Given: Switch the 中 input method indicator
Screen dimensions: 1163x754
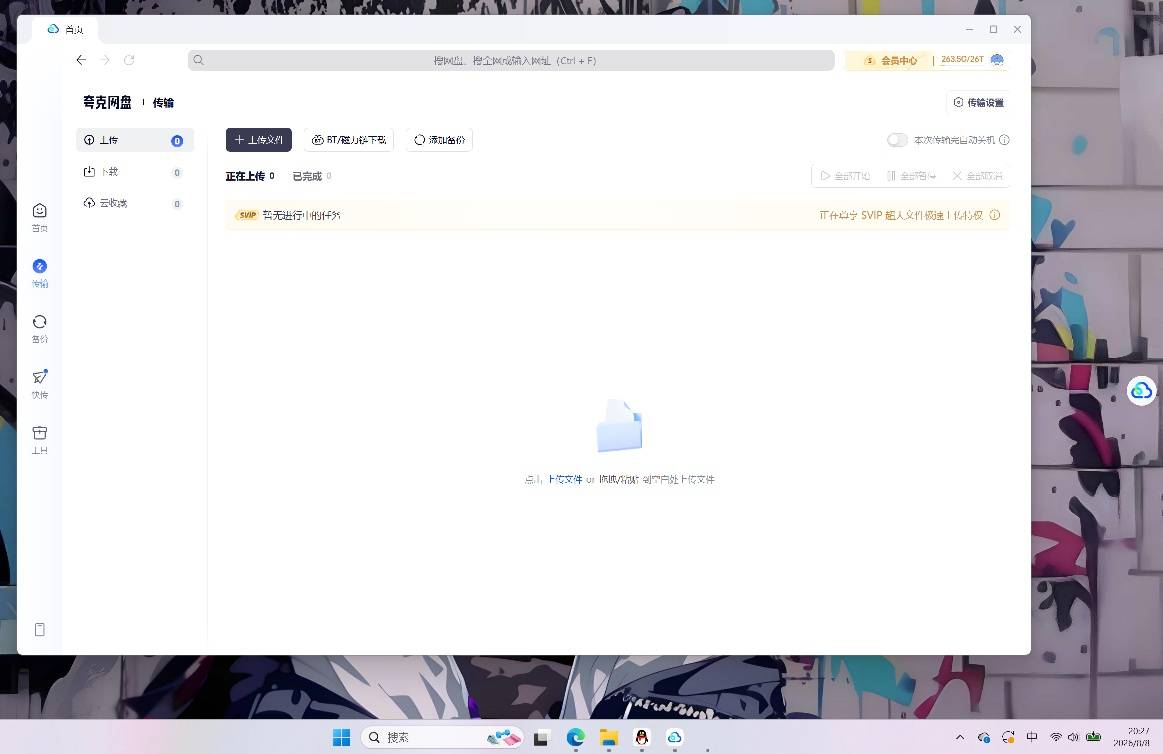Looking at the screenshot, I should pyautogui.click(x=1032, y=737).
